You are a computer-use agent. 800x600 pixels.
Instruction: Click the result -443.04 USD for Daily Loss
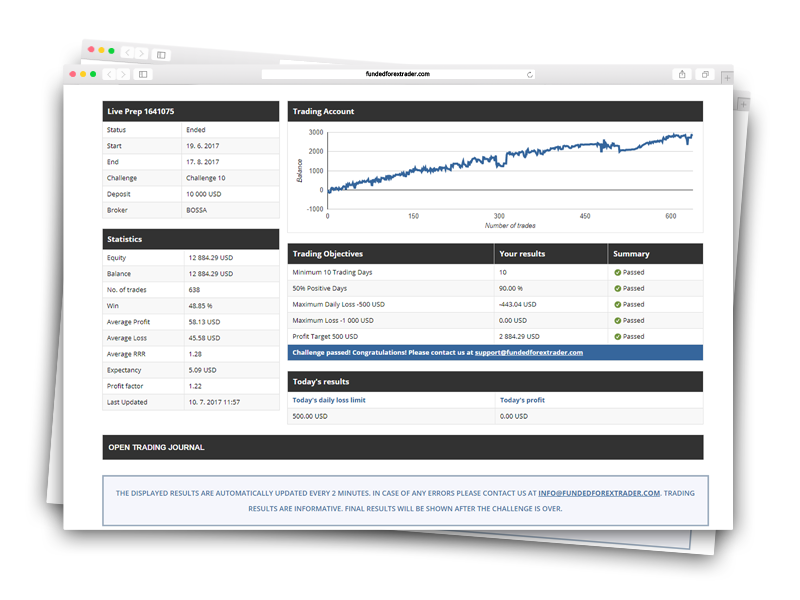pyautogui.click(x=517, y=305)
